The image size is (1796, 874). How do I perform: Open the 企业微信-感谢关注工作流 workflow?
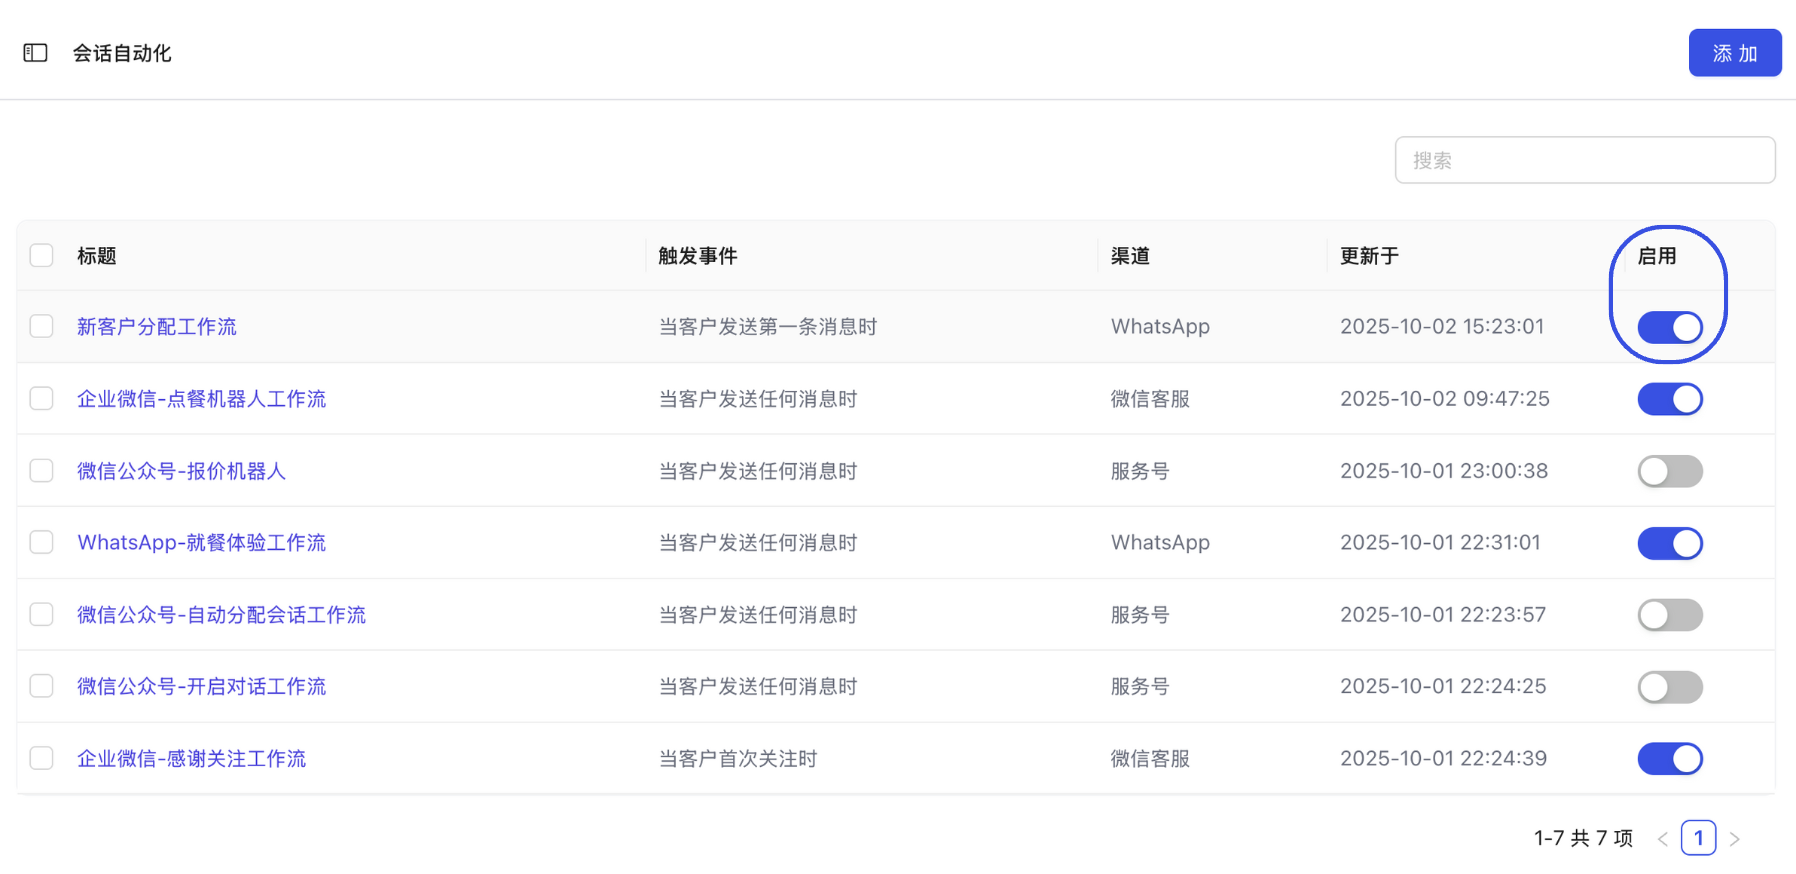tap(191, 758)
